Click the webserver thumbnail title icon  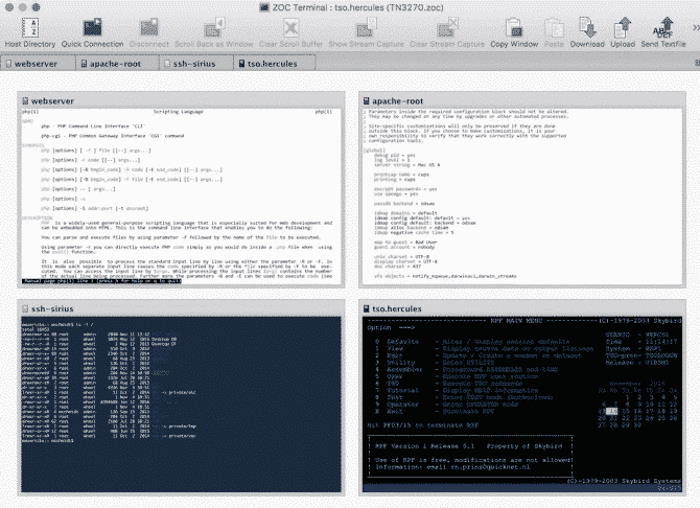pos(25,101)
